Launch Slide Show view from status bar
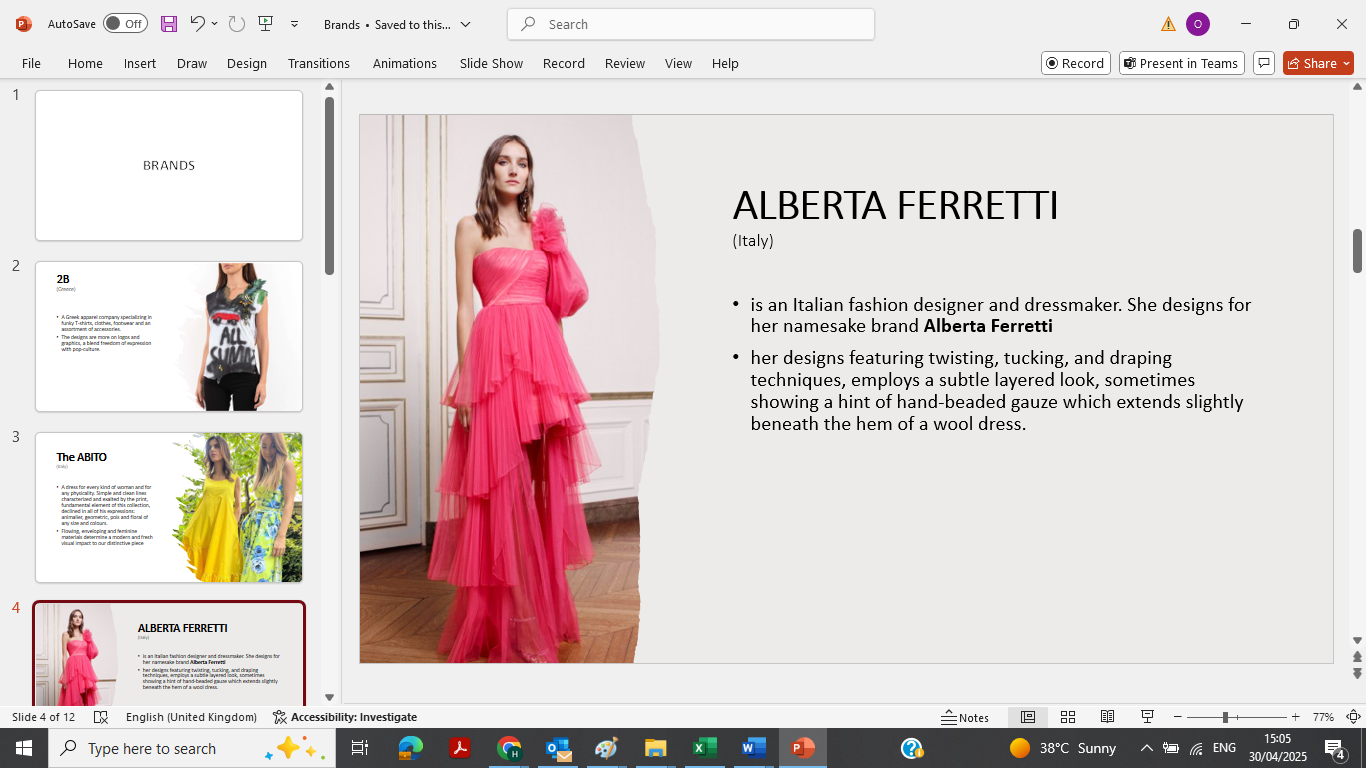Screen dimensions: 1366x768 (1148, 717)
